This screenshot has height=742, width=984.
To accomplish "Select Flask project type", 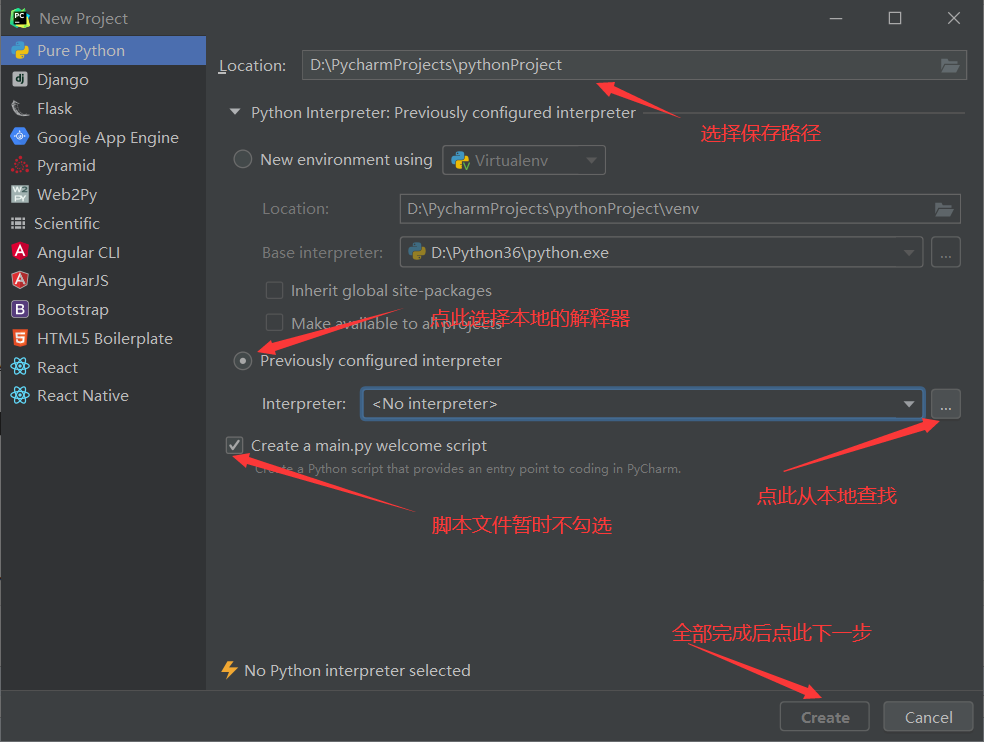I will [104, 109].
